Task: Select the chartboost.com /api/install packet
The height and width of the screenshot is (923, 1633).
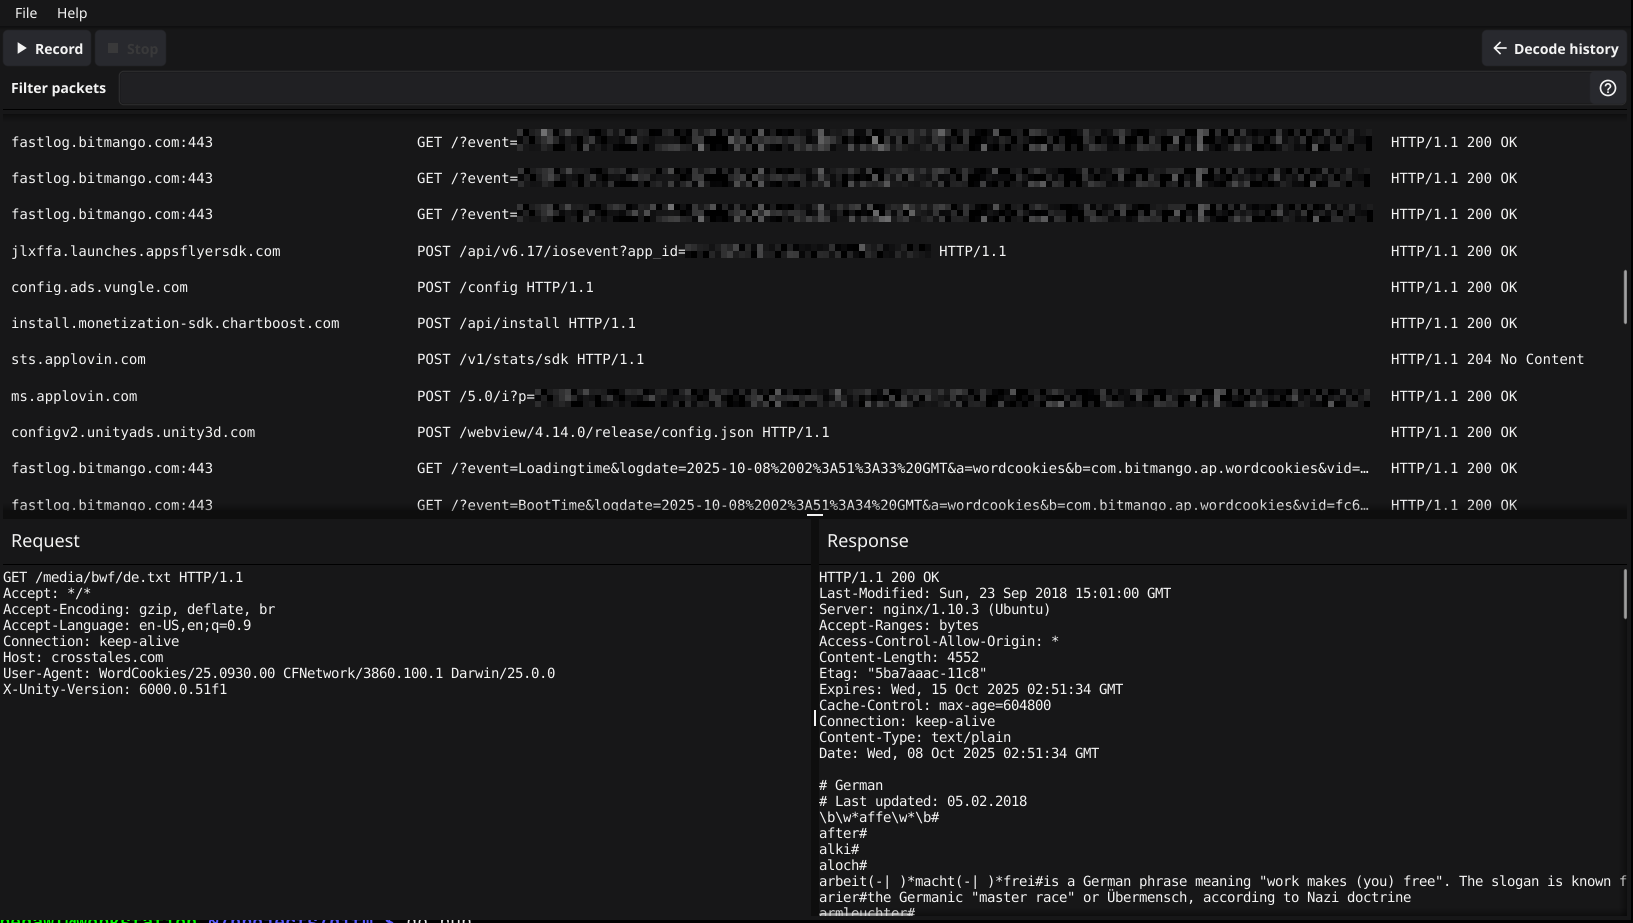Action: [x=400, y=323]
